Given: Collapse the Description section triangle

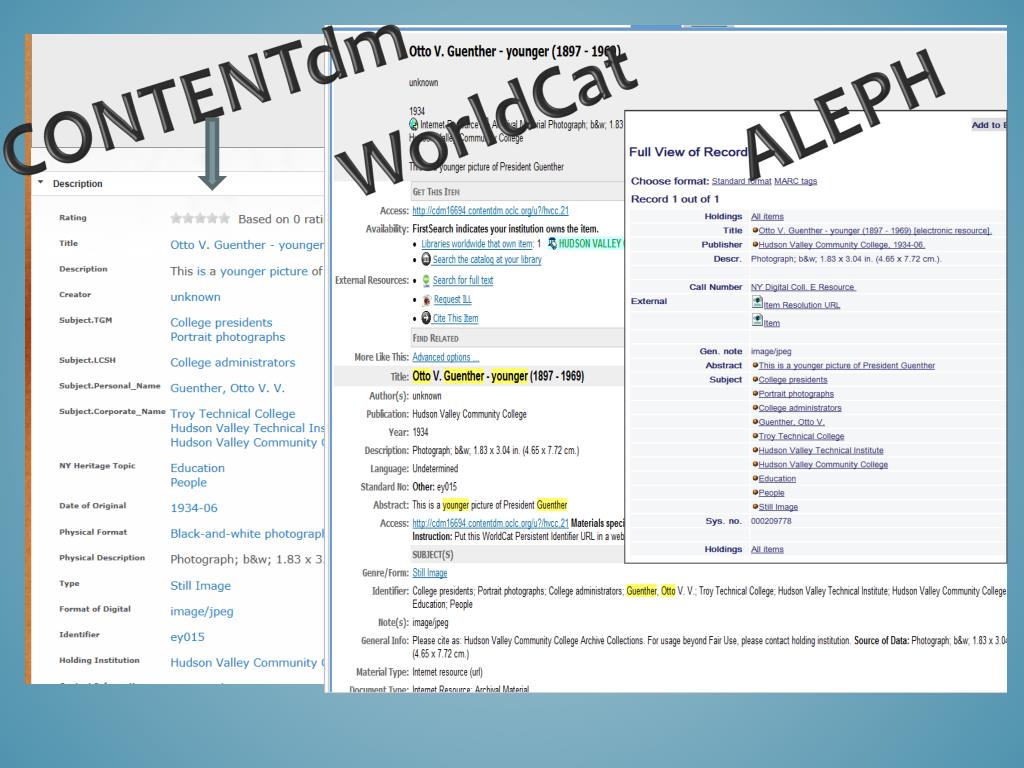Looking at the screenshot, I should click(40, 183).
